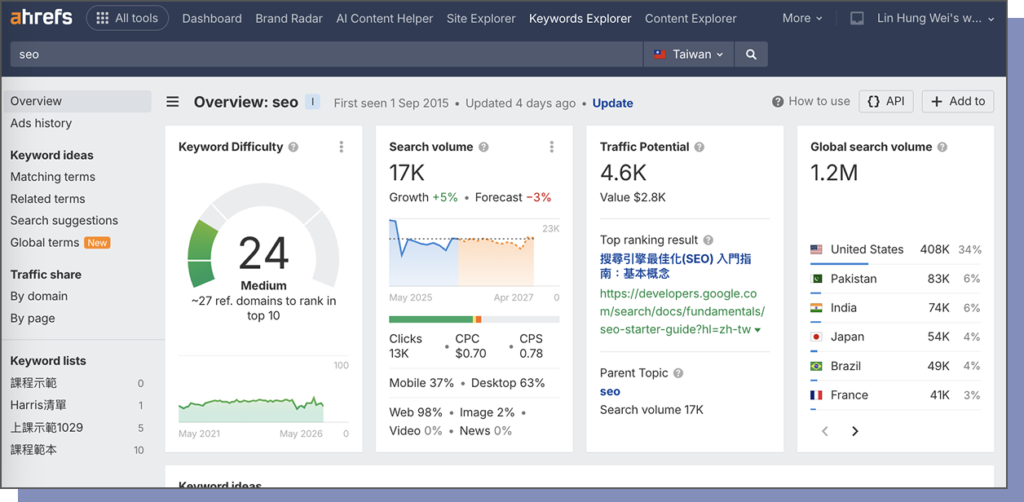
Task: Open the Keyword Difficulty card options menu
Action: click(x=341, y=147)
